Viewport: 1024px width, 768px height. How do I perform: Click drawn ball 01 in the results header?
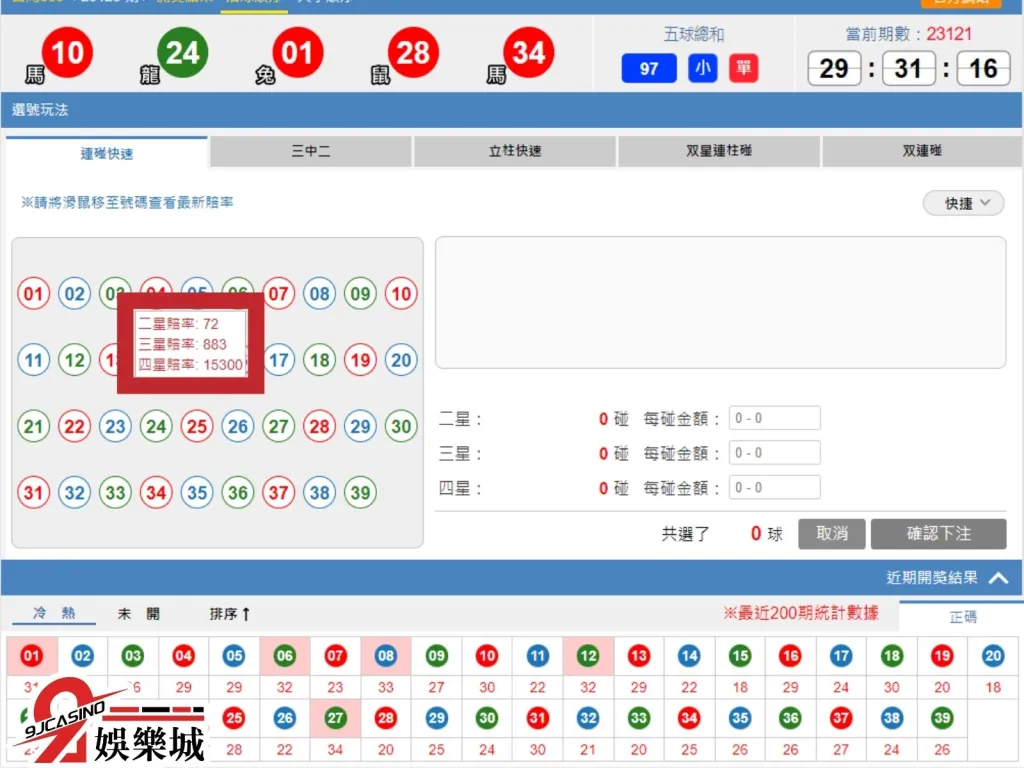(x=298, y=52)
